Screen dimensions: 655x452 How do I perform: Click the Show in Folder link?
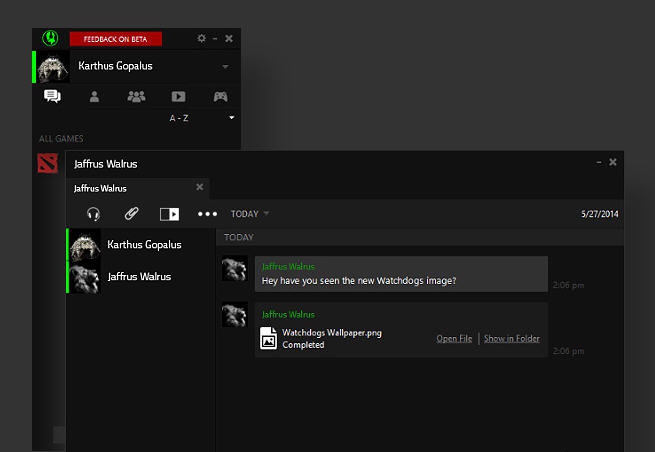coord(511,339)
